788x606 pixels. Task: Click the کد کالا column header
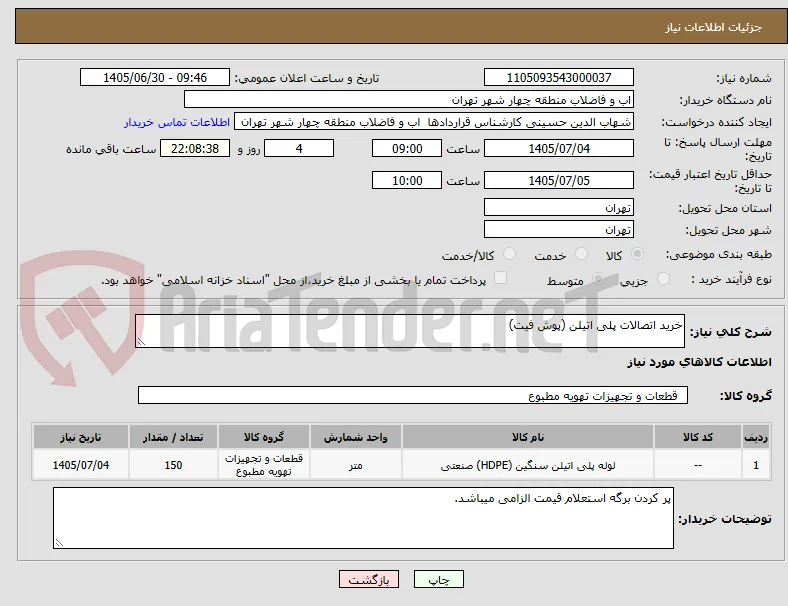point(698,437)
